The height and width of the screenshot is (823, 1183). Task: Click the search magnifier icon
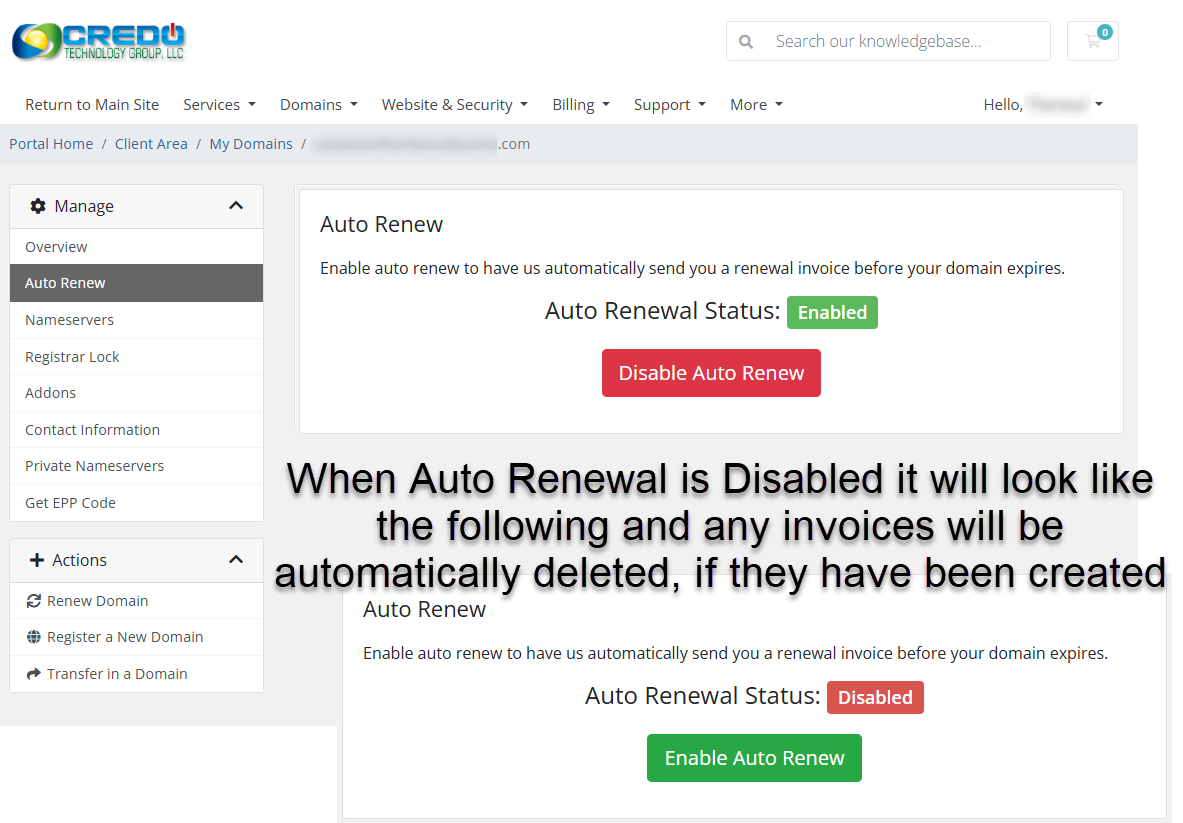point(746,42)
